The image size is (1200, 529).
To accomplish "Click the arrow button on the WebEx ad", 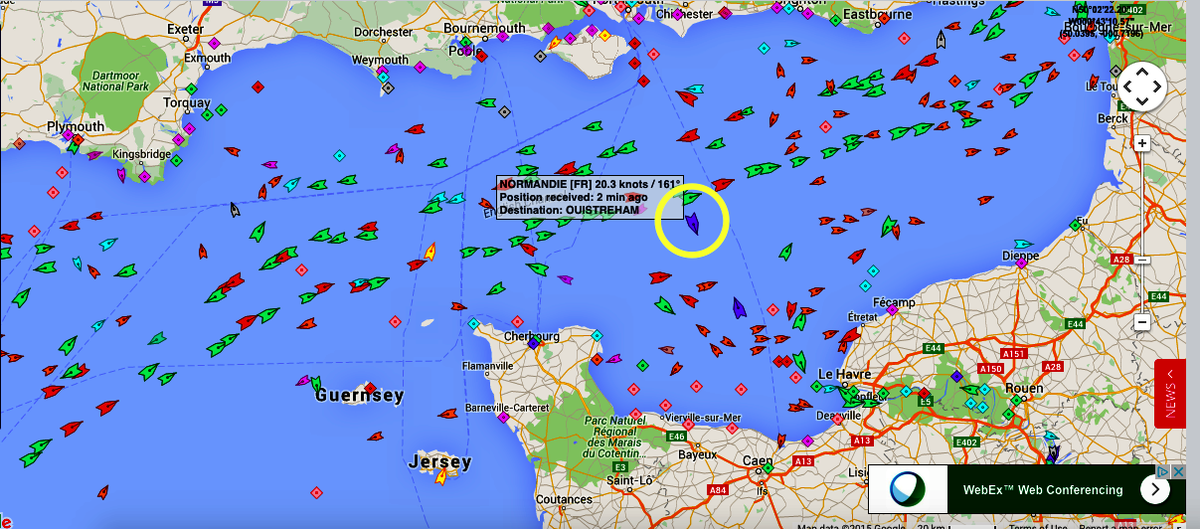I will [1155, 490].
